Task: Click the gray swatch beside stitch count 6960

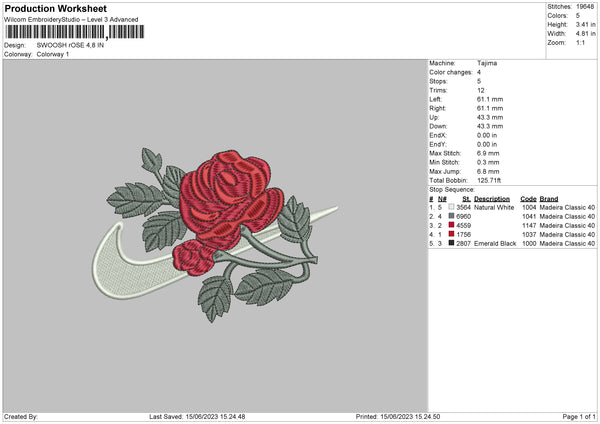Action: click(451, 216)
